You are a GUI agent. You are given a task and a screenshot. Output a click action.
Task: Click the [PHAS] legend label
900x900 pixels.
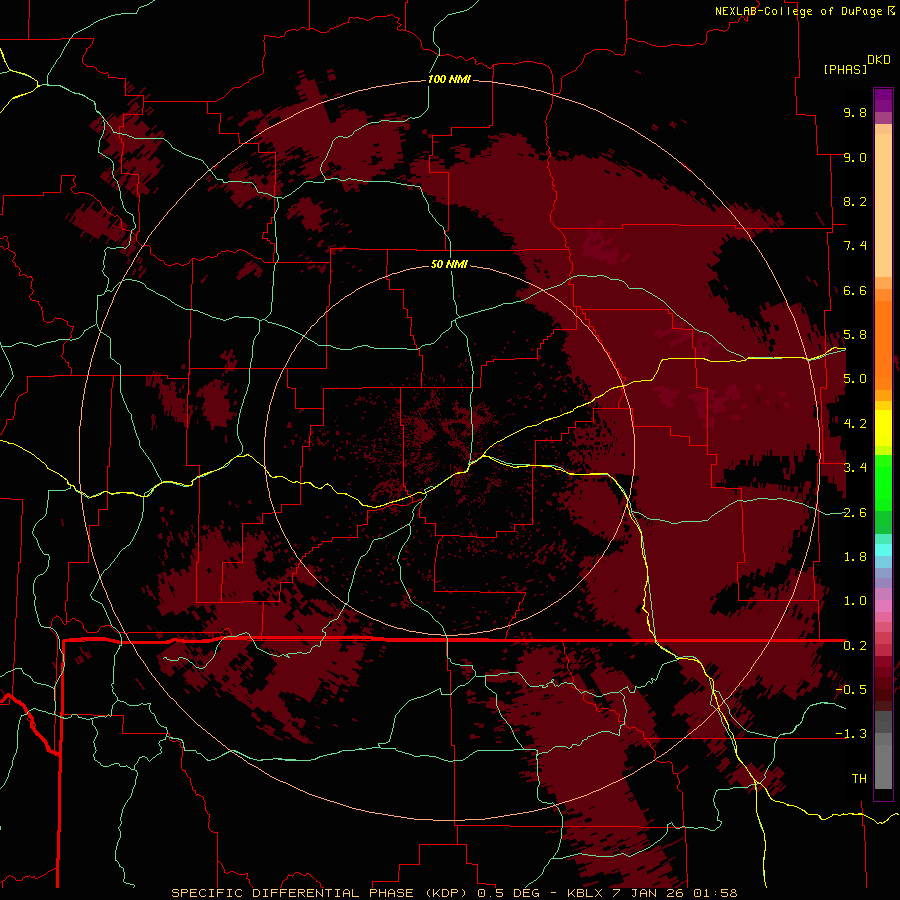[x=845, y=69]
